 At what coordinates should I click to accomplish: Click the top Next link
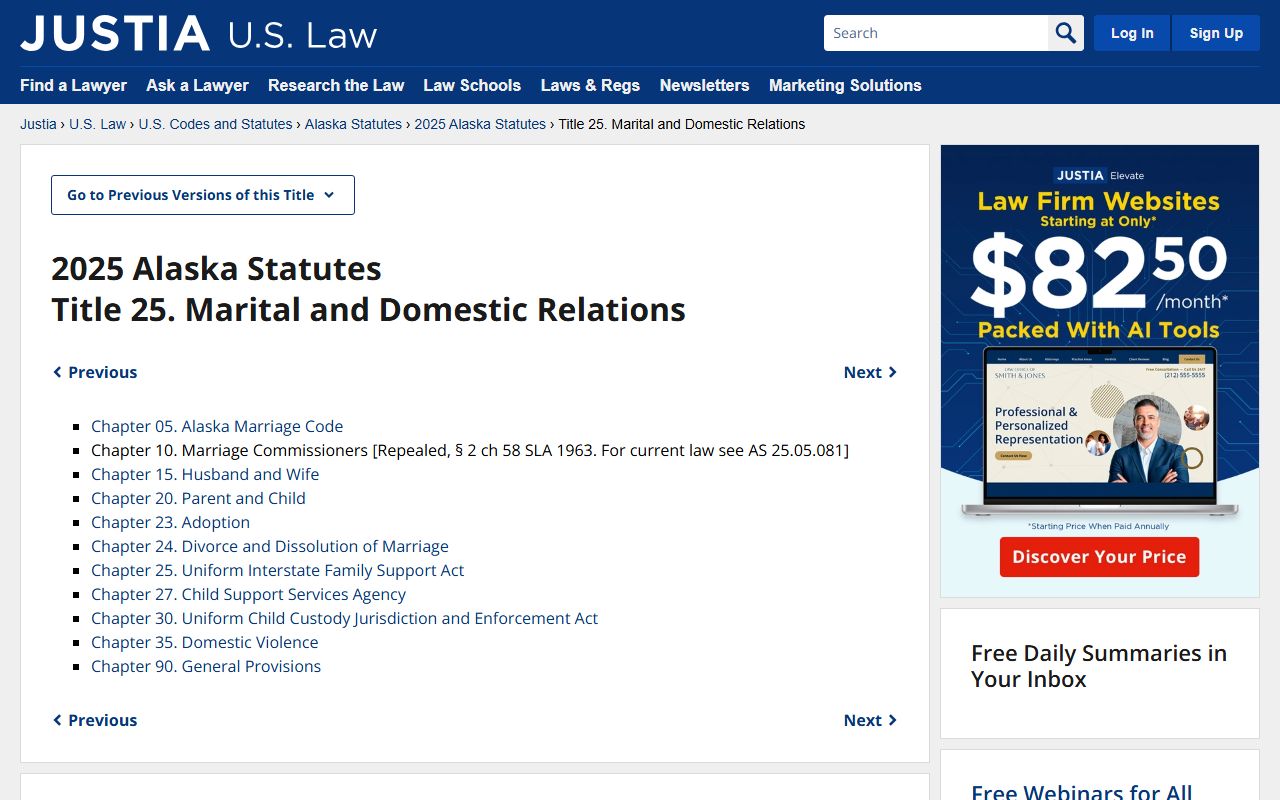[x=871, y=372]
